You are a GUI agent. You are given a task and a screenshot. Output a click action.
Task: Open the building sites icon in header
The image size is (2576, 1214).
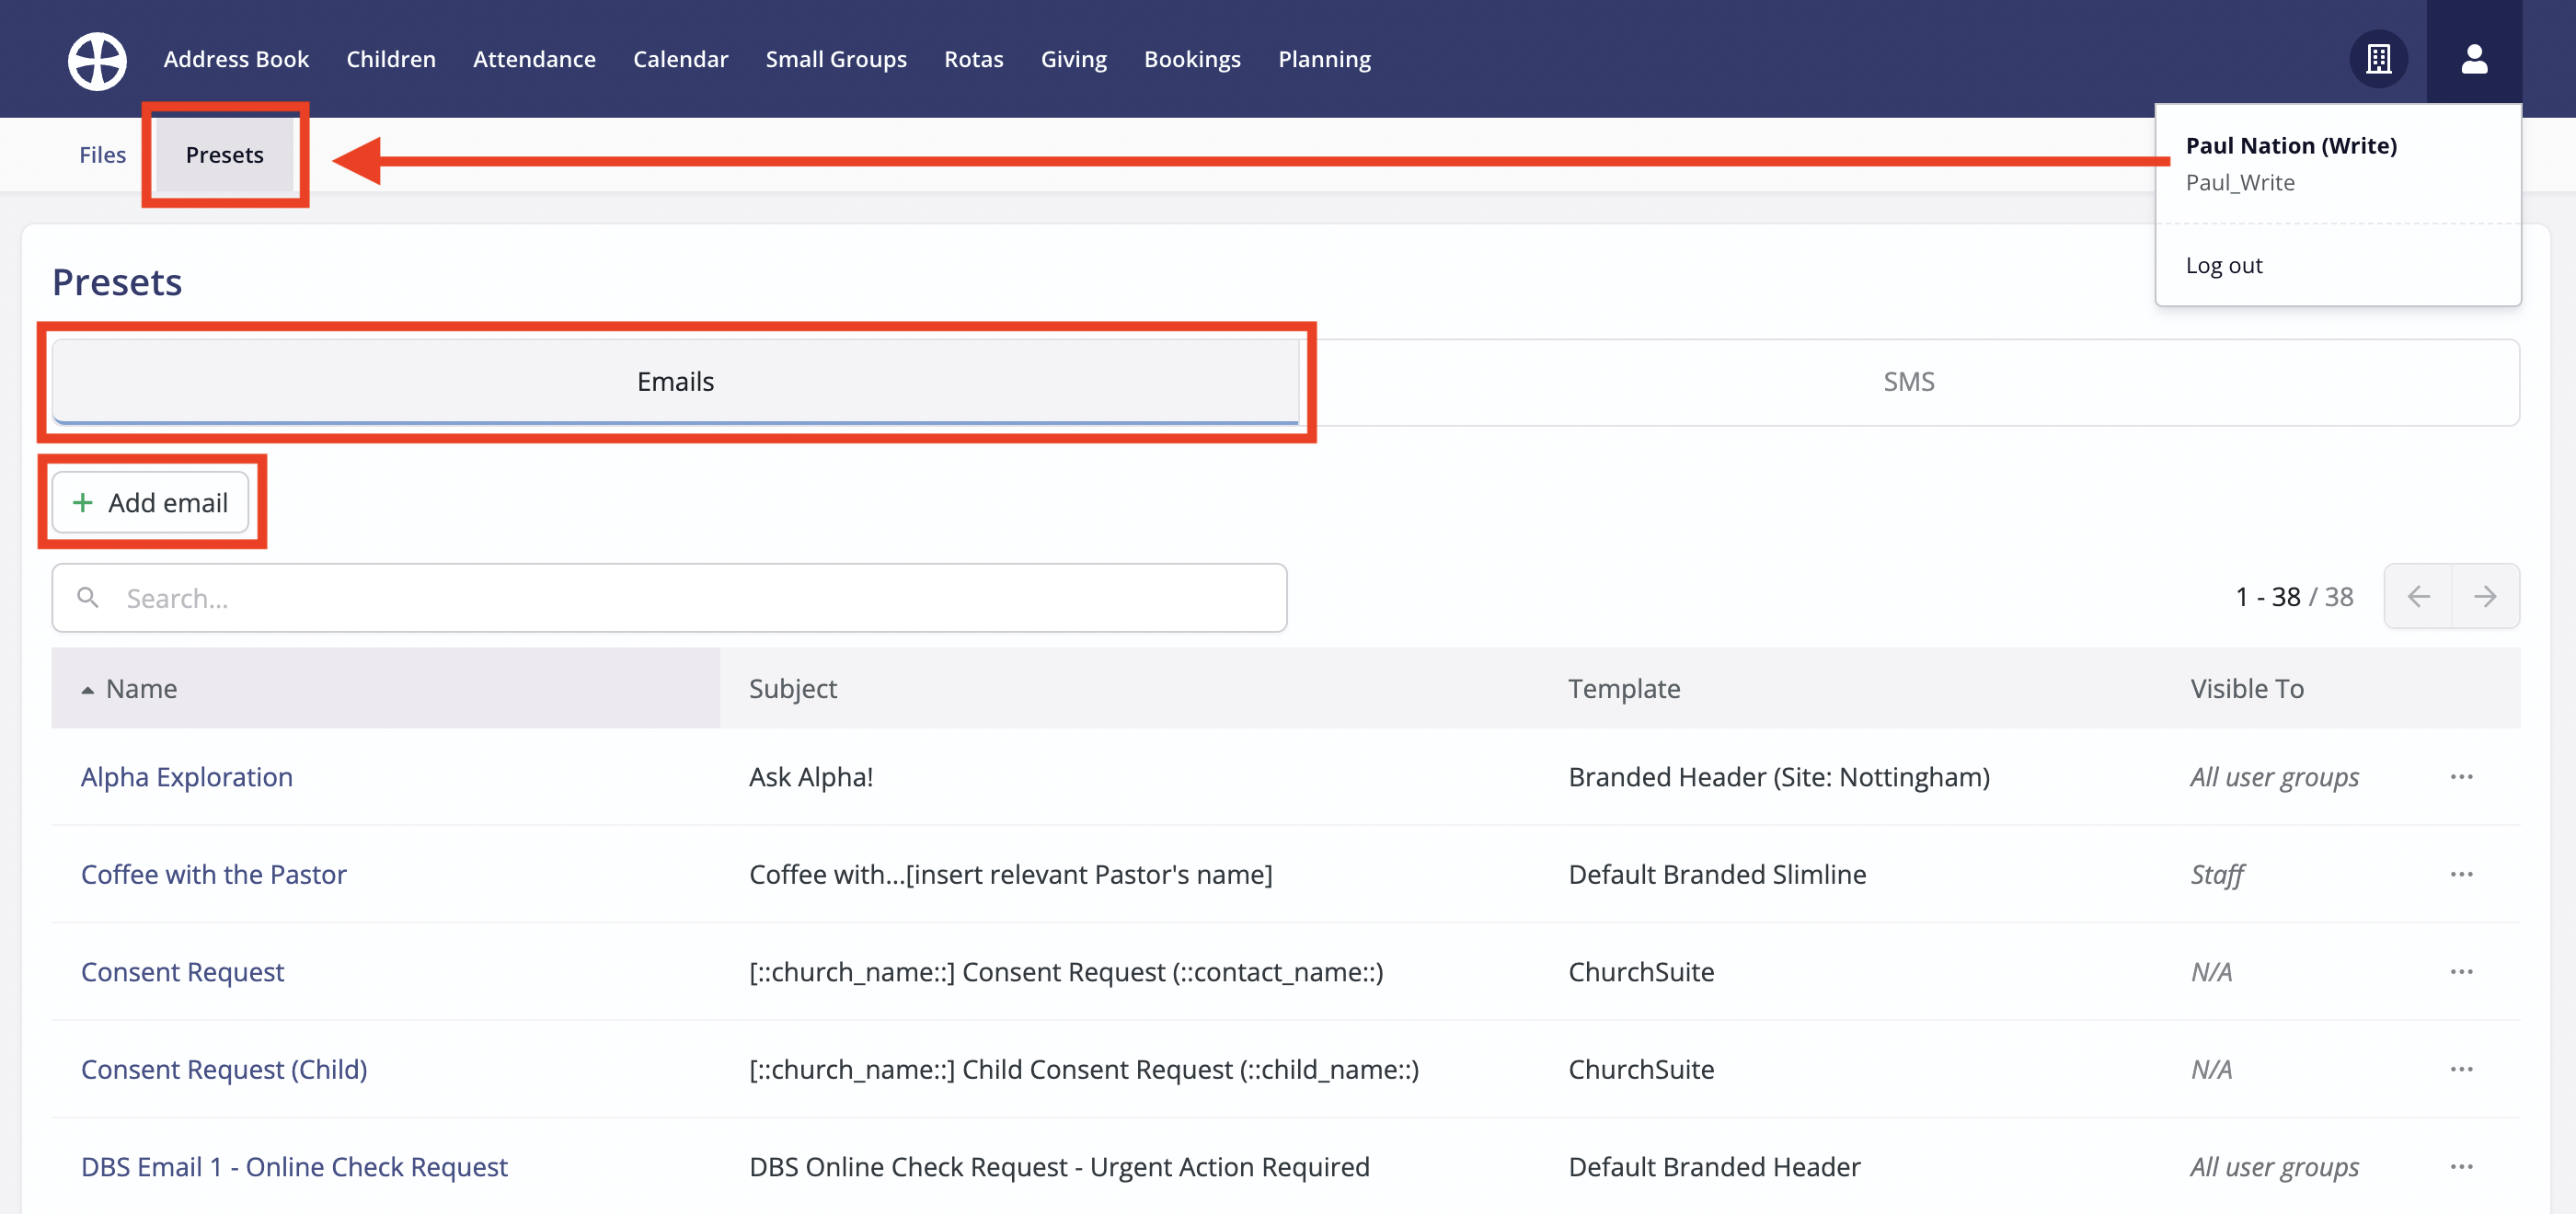2378,60
